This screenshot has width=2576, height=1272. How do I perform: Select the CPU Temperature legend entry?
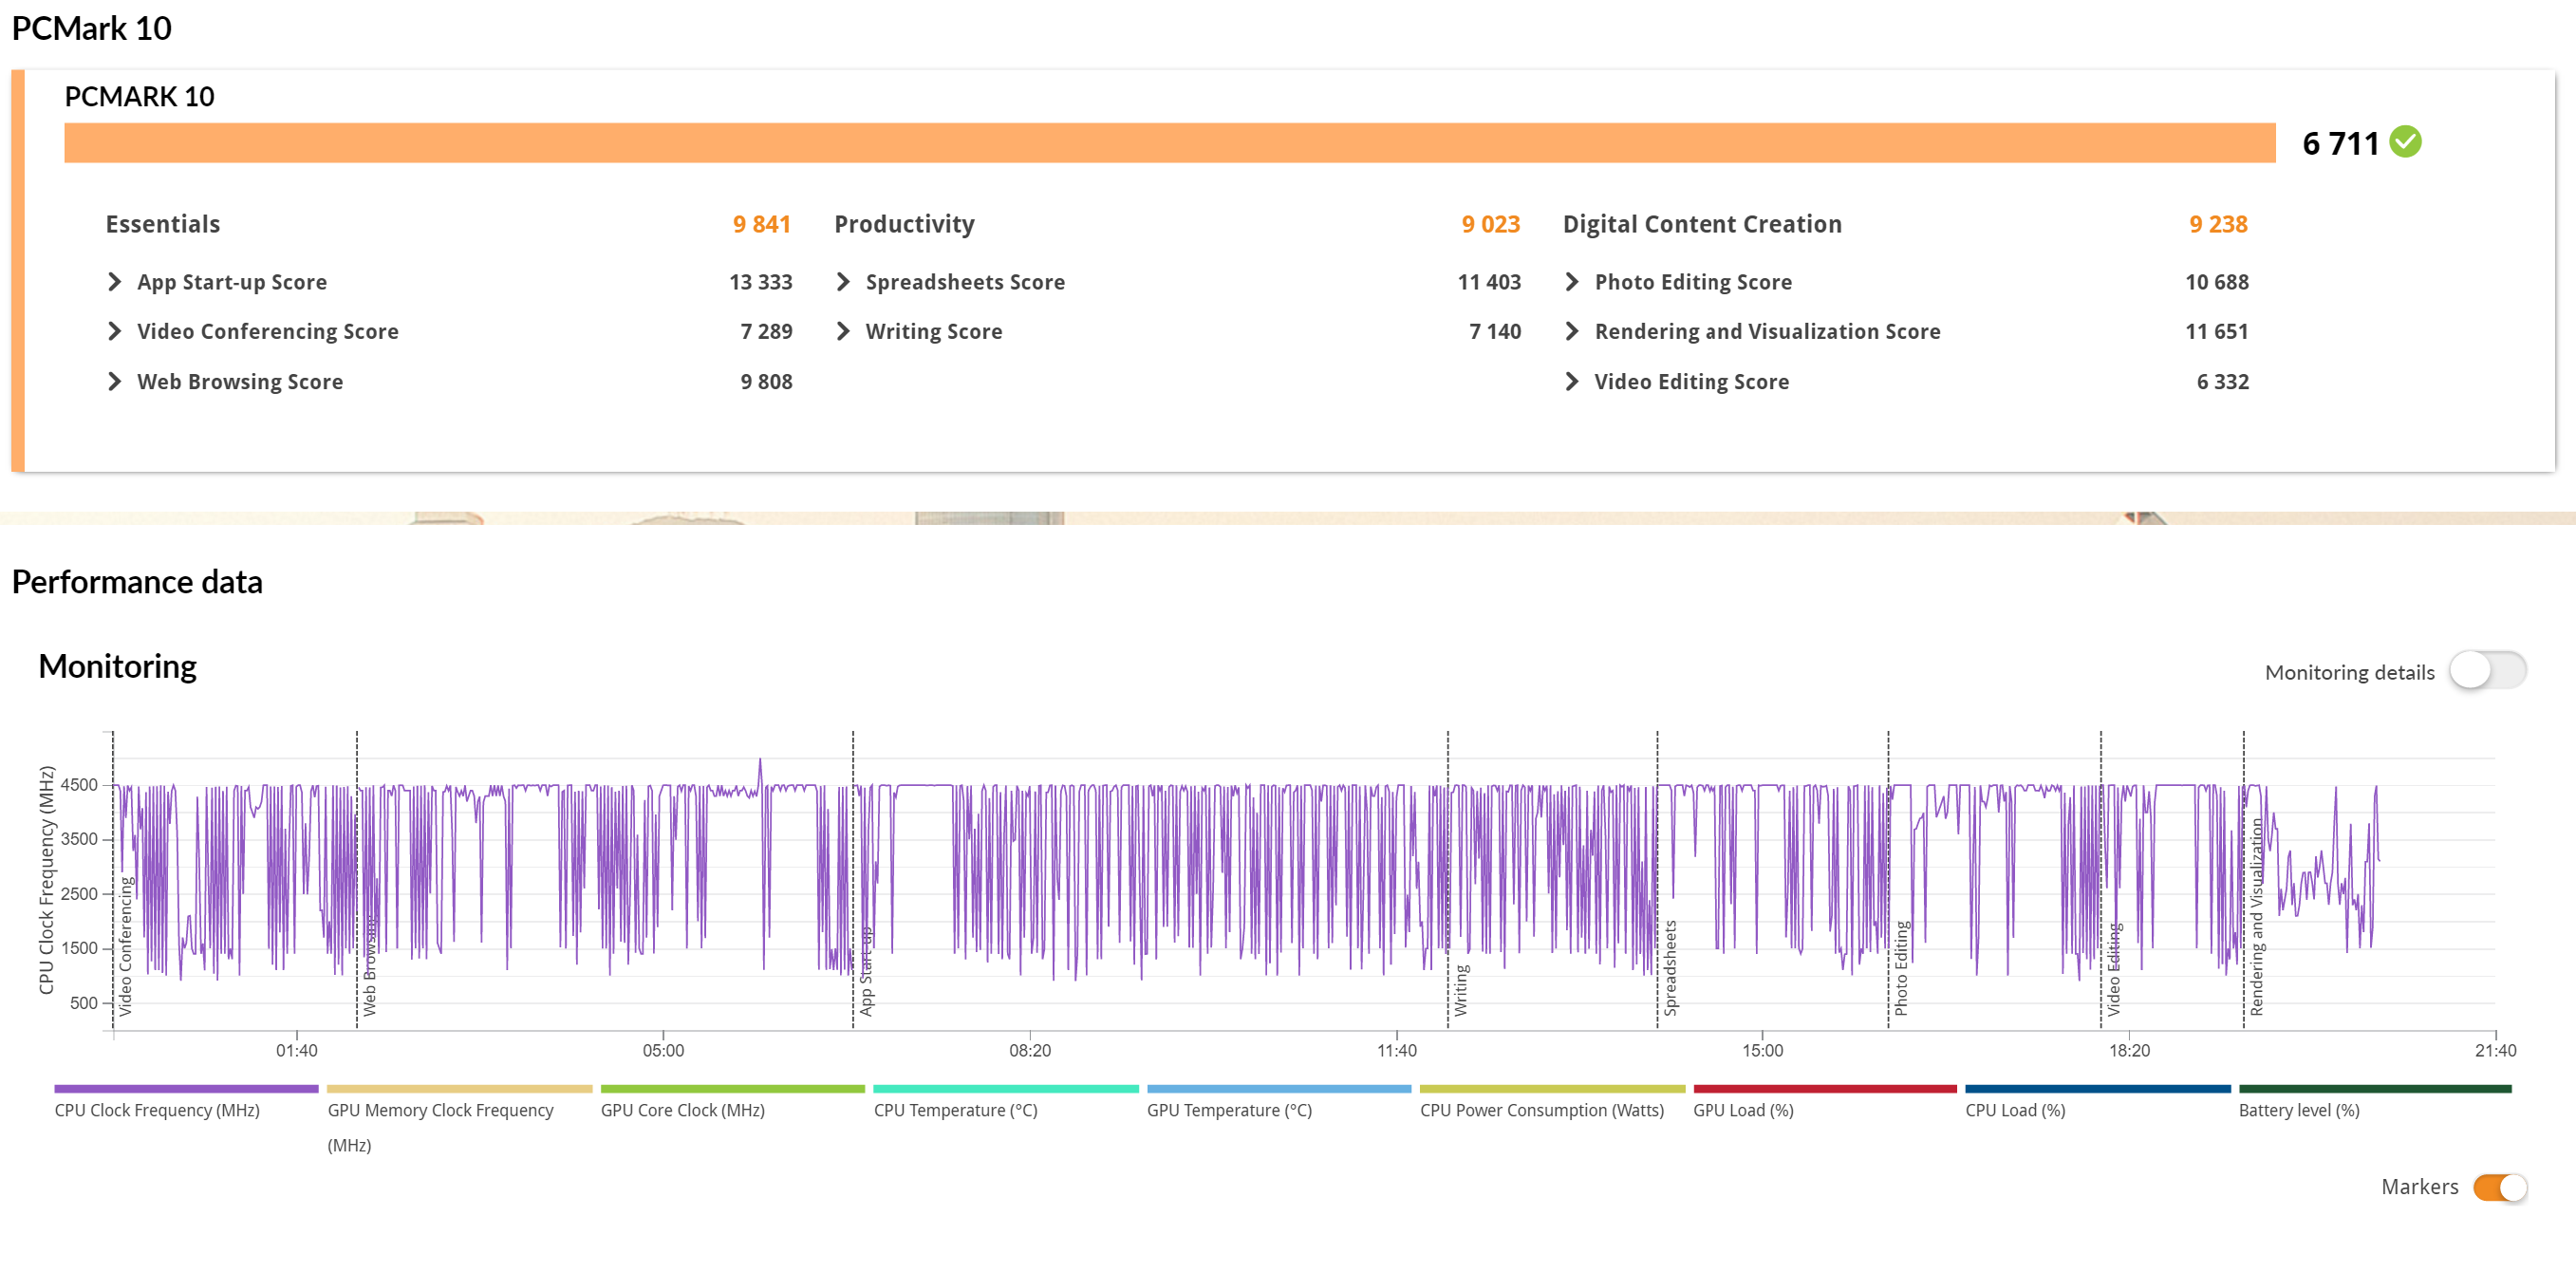pyautogui.click(x=955, y=1110)
